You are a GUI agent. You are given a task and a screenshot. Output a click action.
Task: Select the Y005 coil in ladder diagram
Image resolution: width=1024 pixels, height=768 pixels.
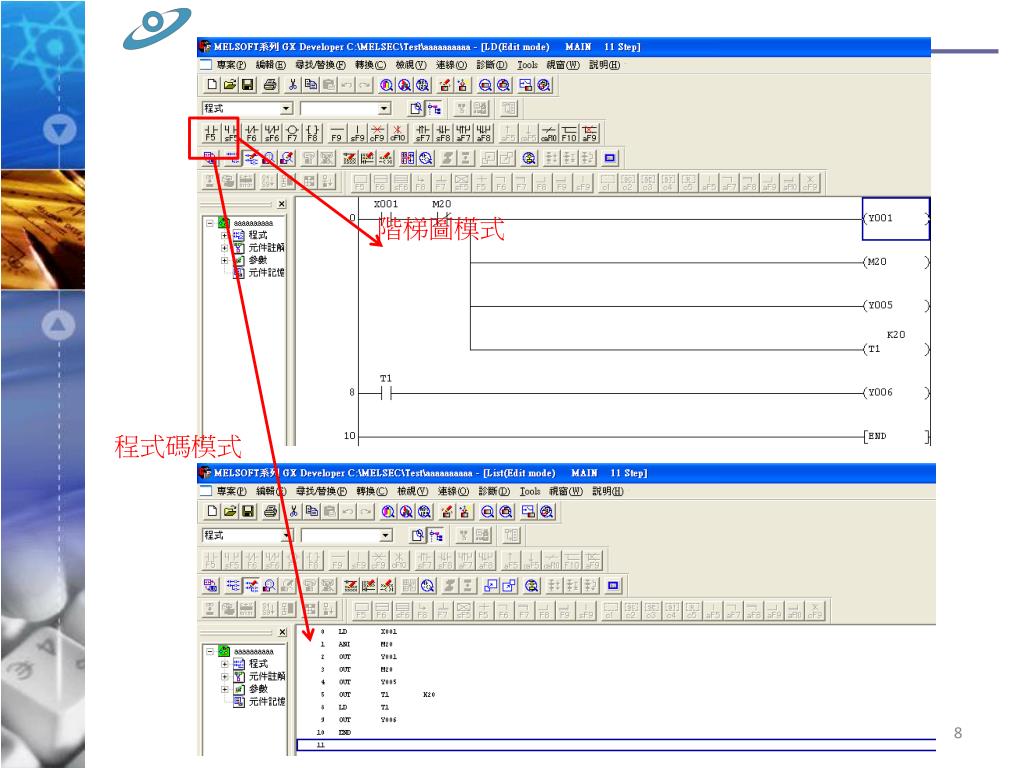[895, 306]
